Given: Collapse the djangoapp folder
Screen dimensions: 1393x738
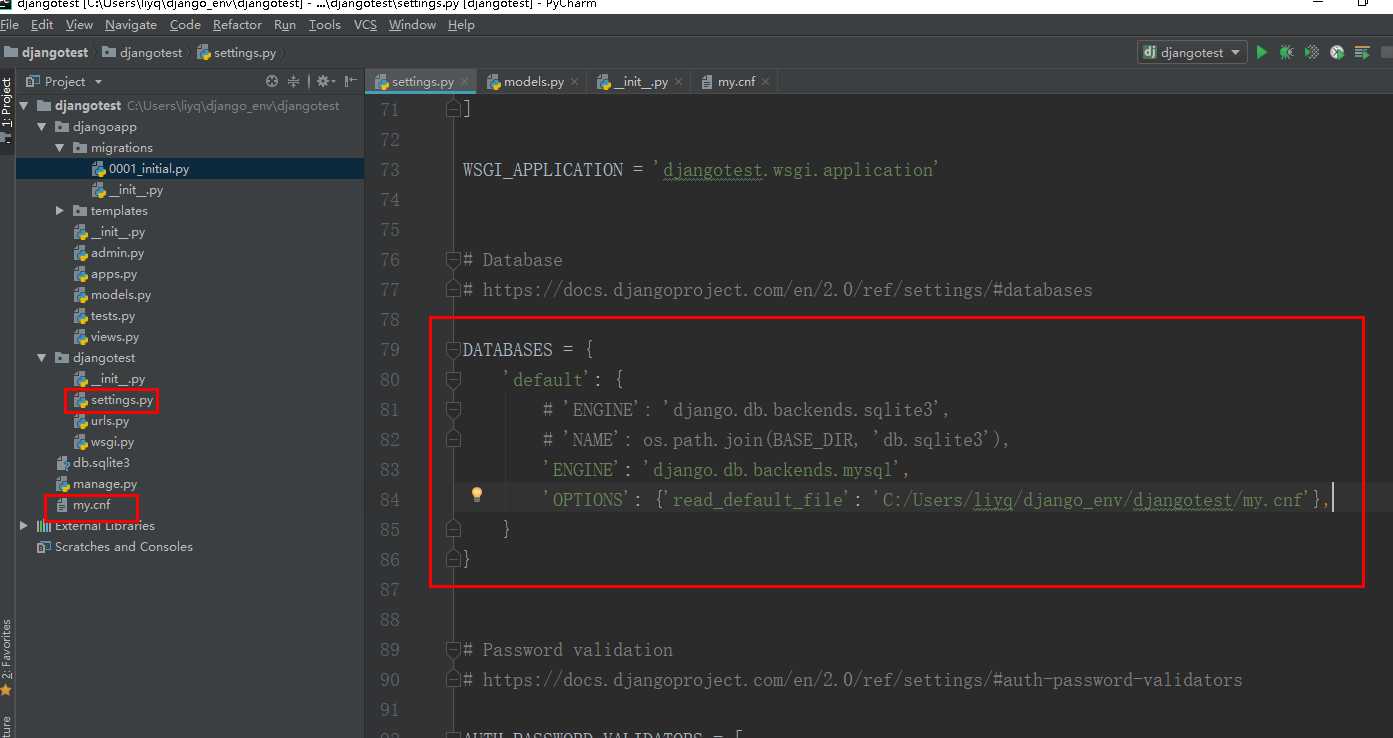Looking at the screenshot, I should click(42, 127).
